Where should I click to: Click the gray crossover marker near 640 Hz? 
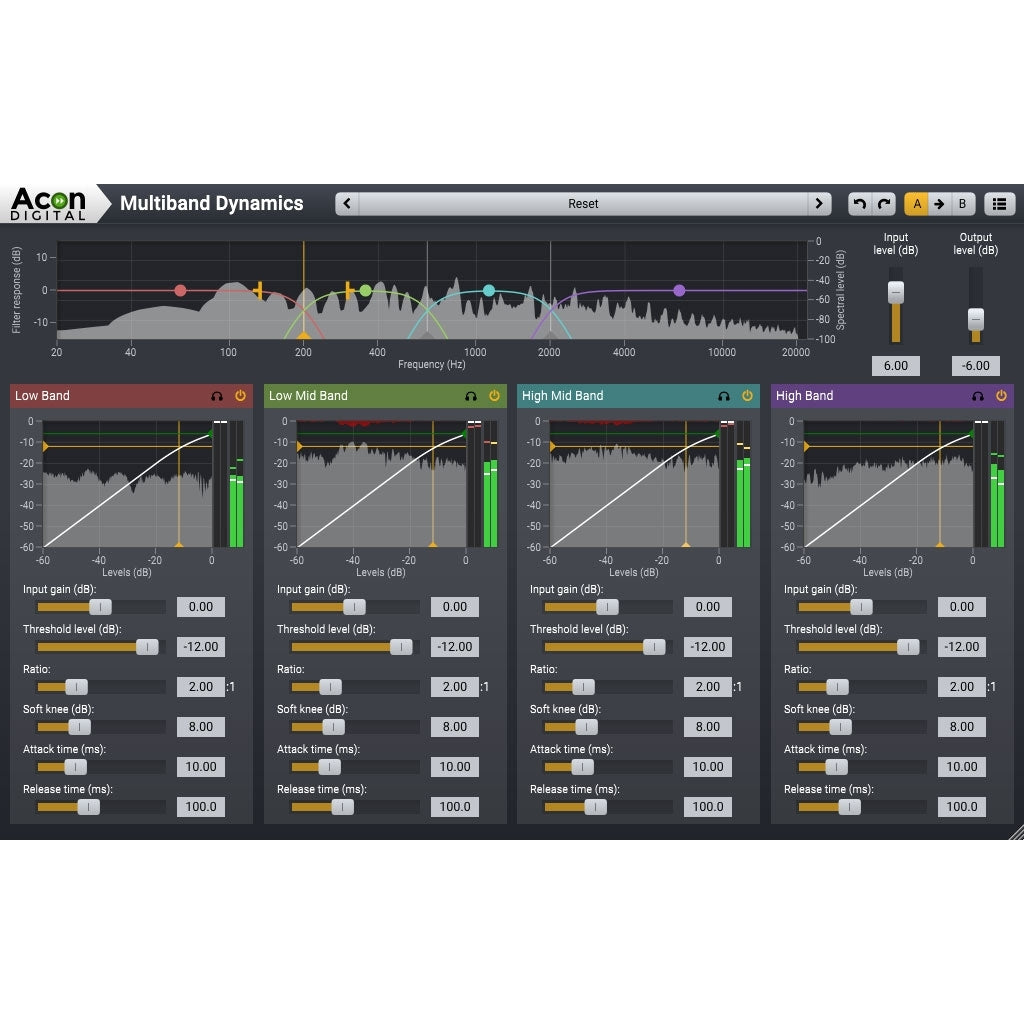(x=428, y=336)
